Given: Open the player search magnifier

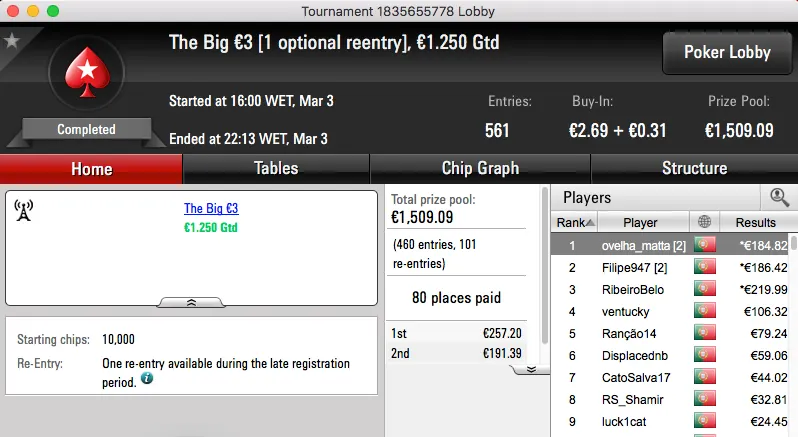Looking at the screenshot, I should [779, 197].
